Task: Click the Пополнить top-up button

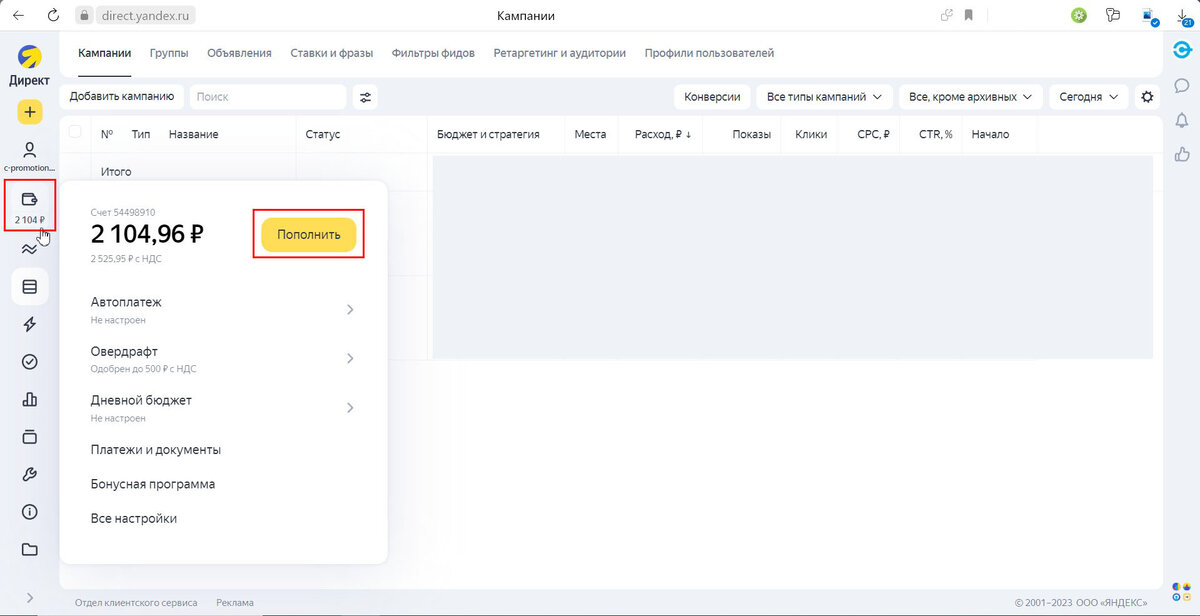Action: click(308, 234)
